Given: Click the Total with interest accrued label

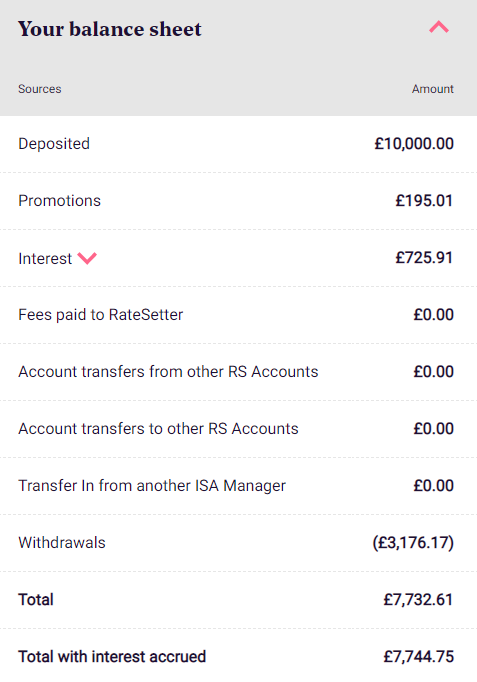Looking at the screenshot, I should tap(112, 657).
